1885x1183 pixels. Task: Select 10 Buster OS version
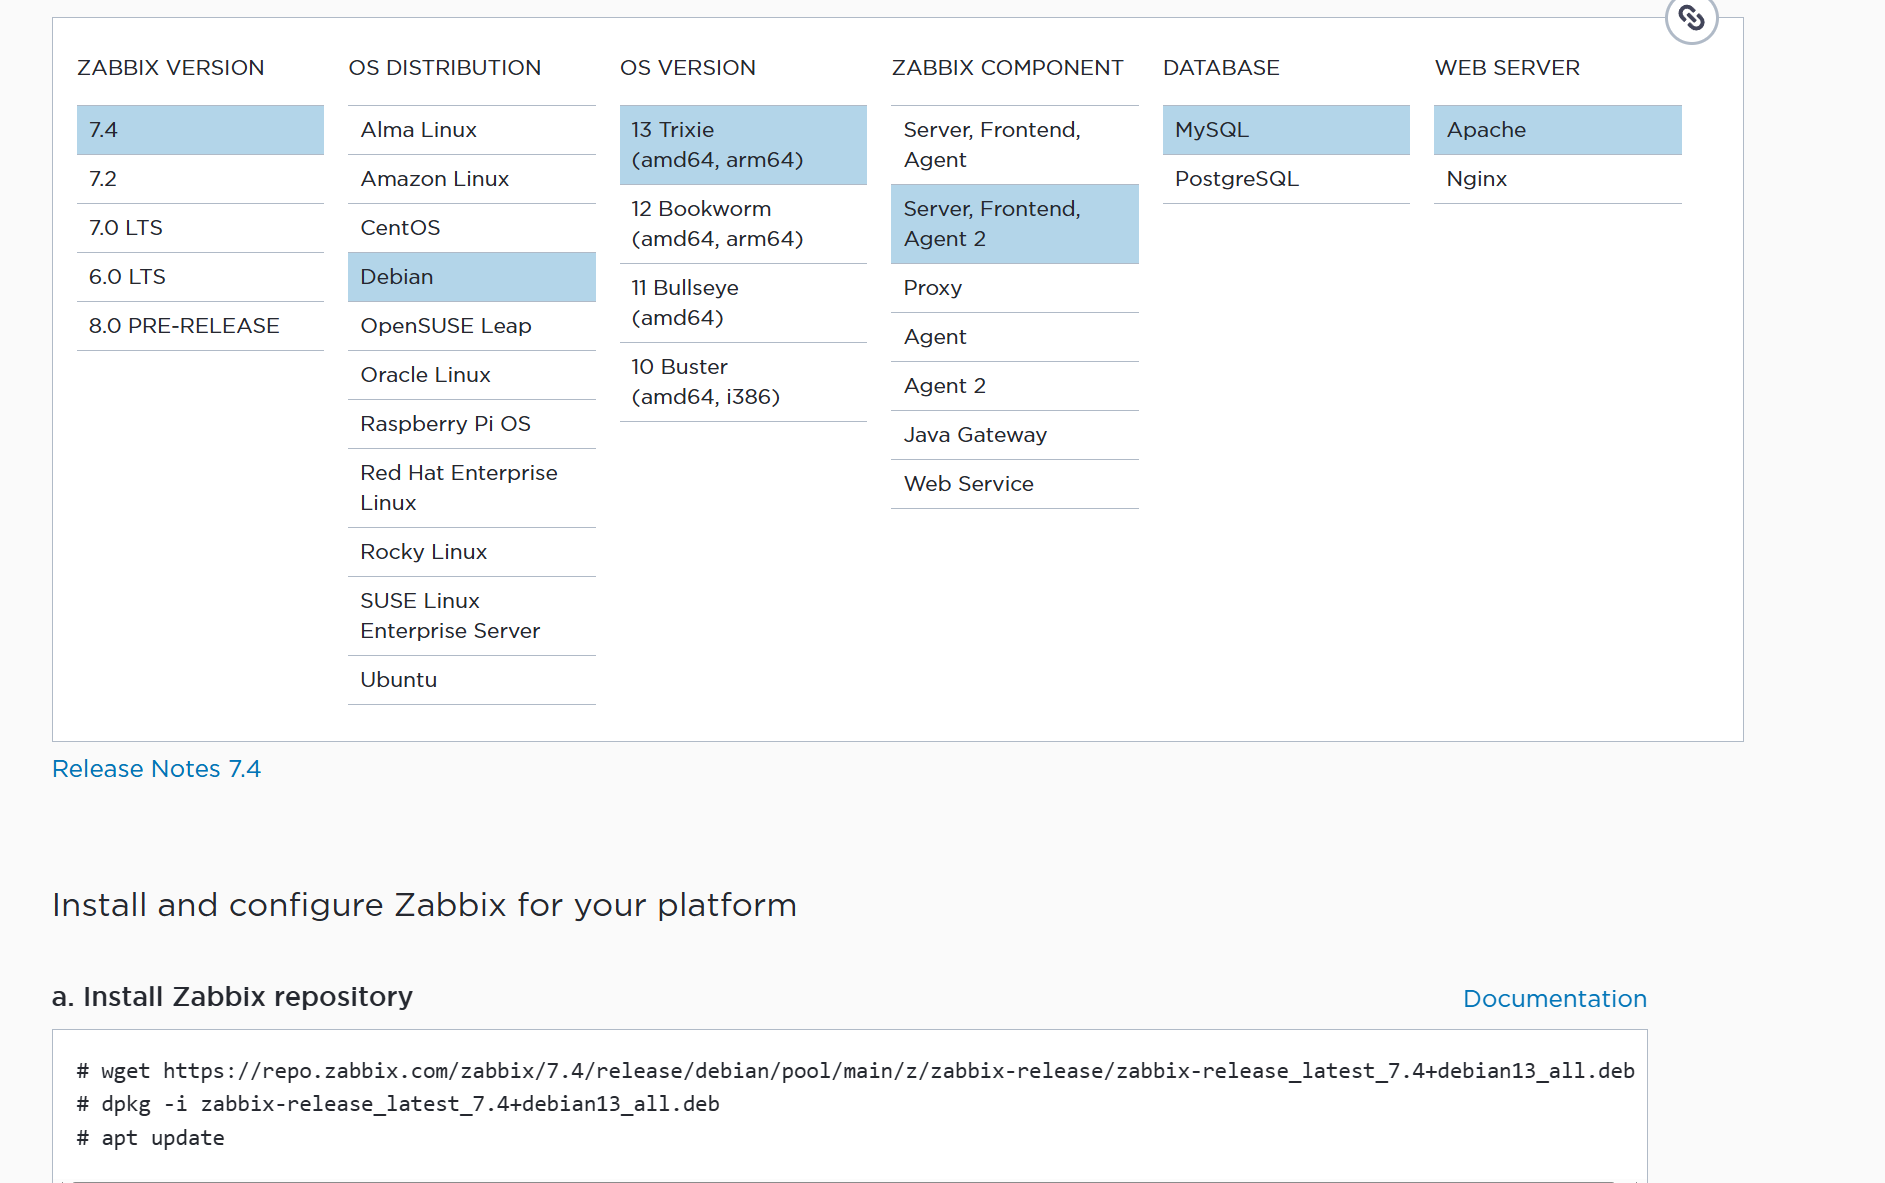tap(742, 382)
